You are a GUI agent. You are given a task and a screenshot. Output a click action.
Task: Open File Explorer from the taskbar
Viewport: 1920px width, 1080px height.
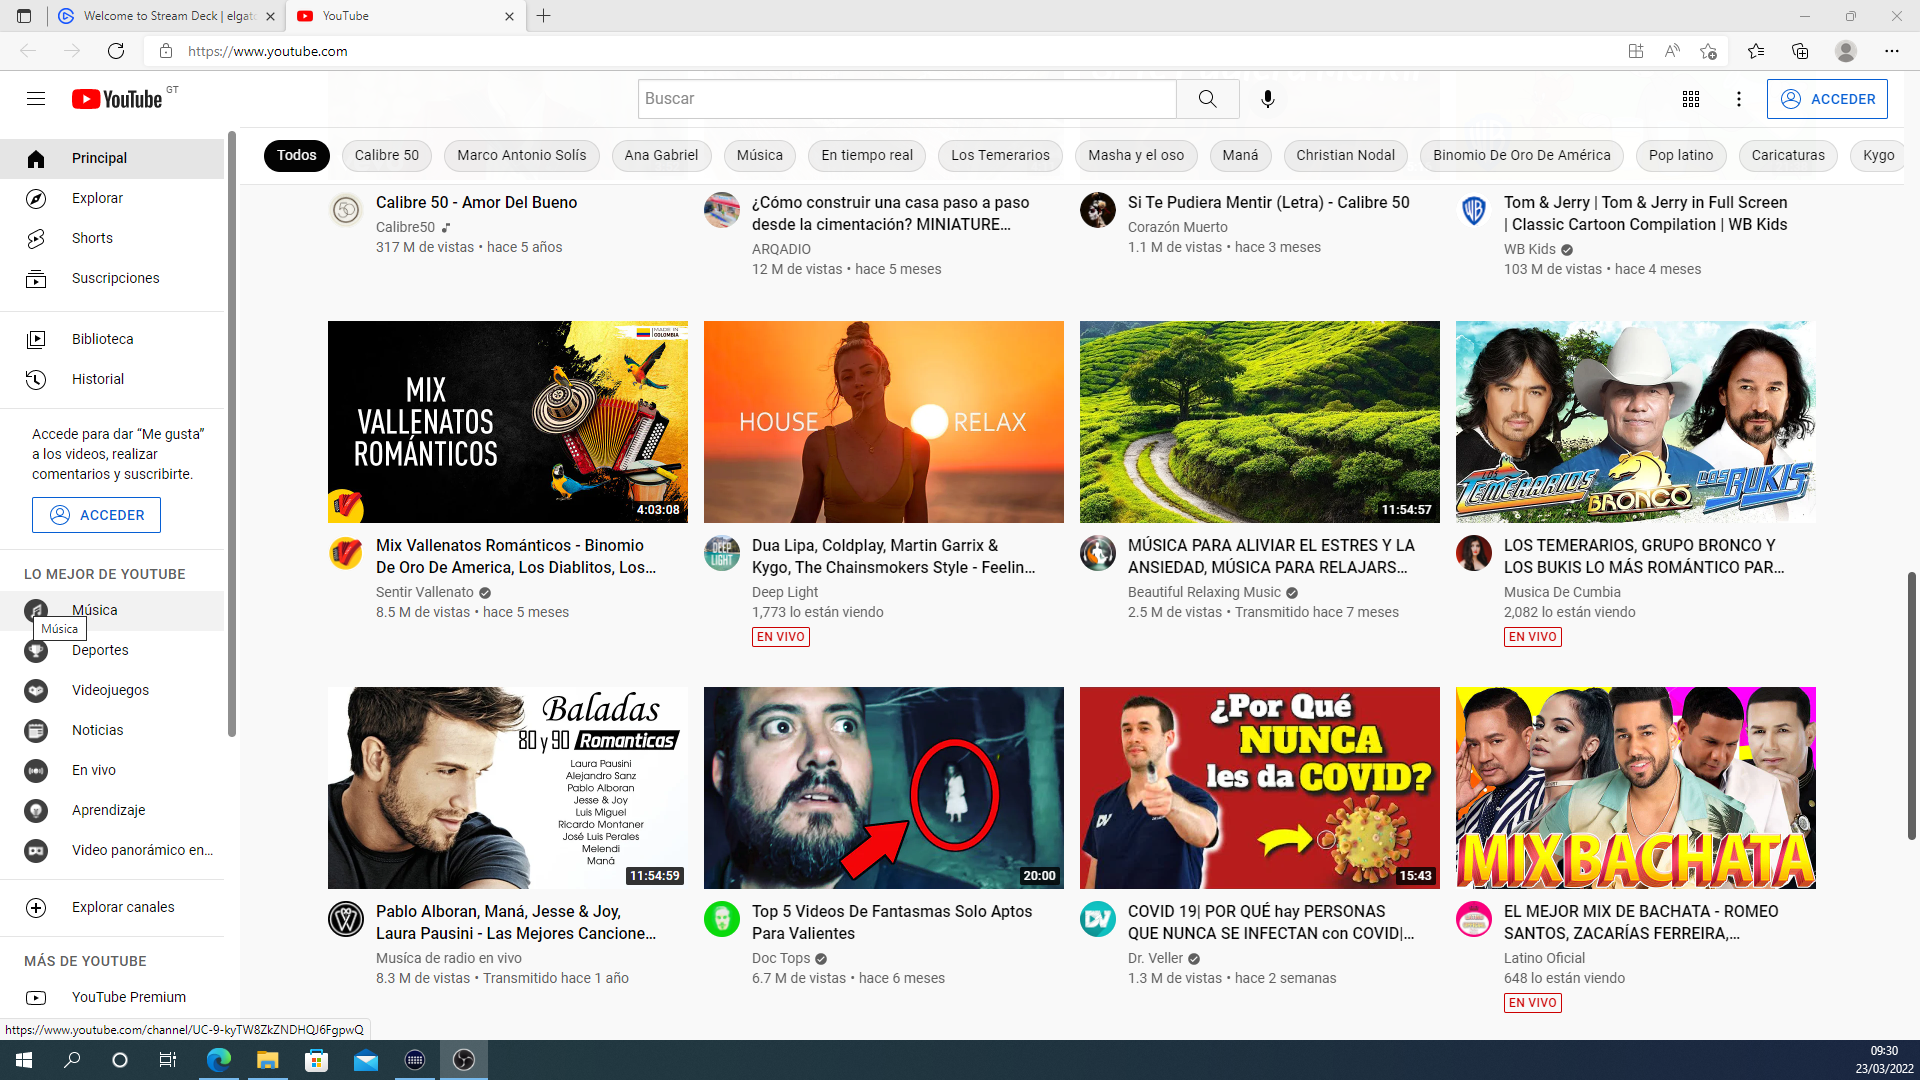[267, 1060]
